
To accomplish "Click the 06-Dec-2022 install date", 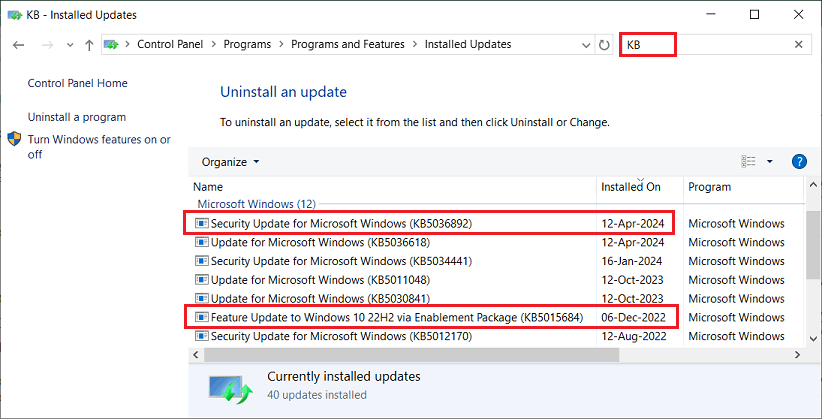I will point(633,317).
